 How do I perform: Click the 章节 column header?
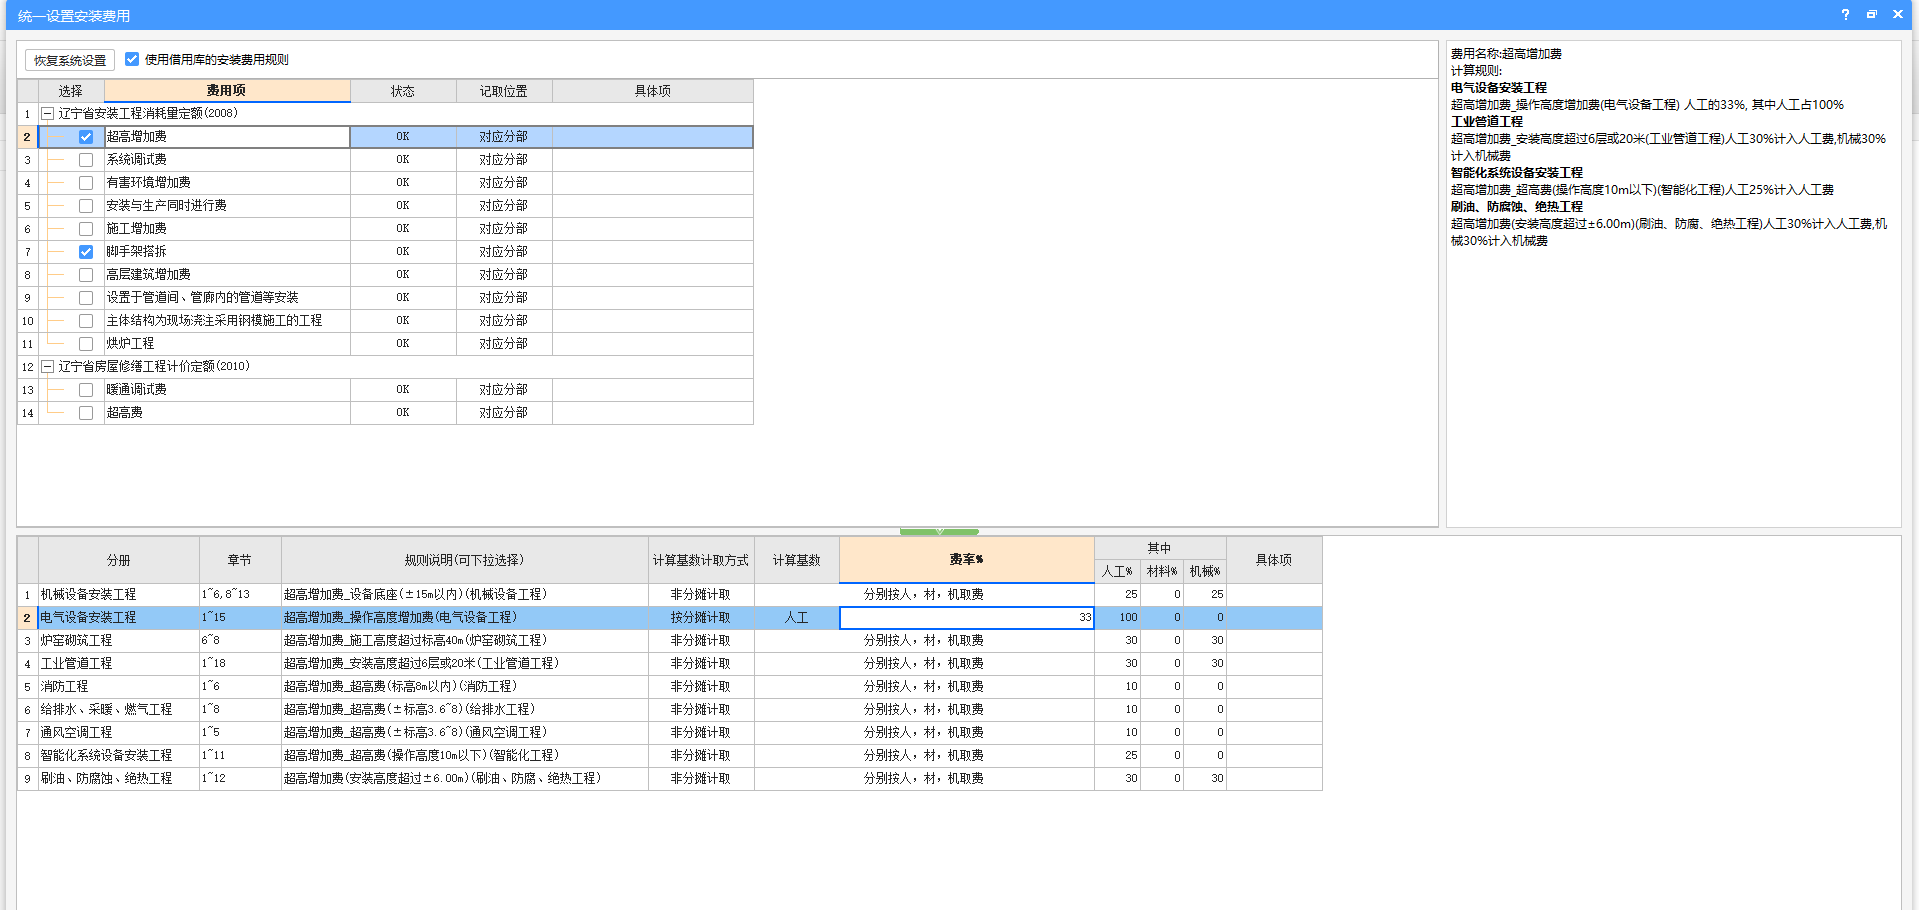click(240, 560)
